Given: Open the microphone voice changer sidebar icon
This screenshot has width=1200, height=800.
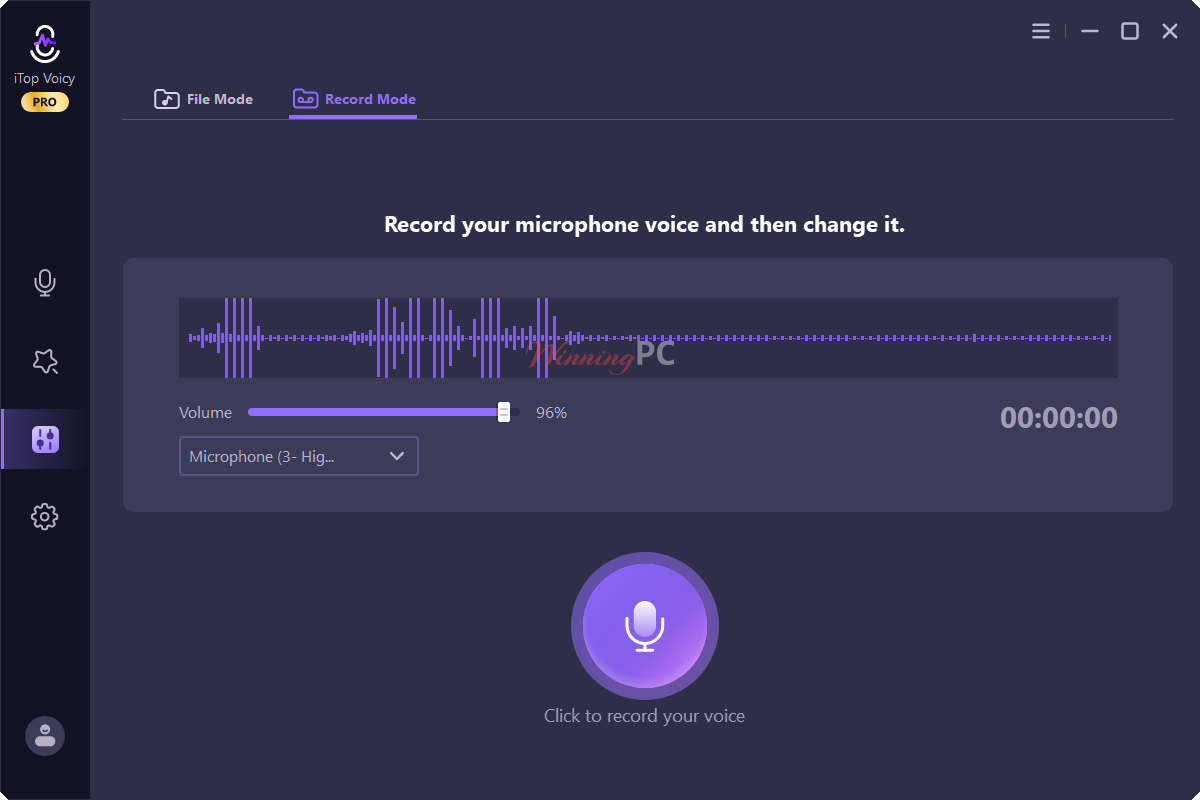Looking at the screenshot, I should tap(44, 283).
